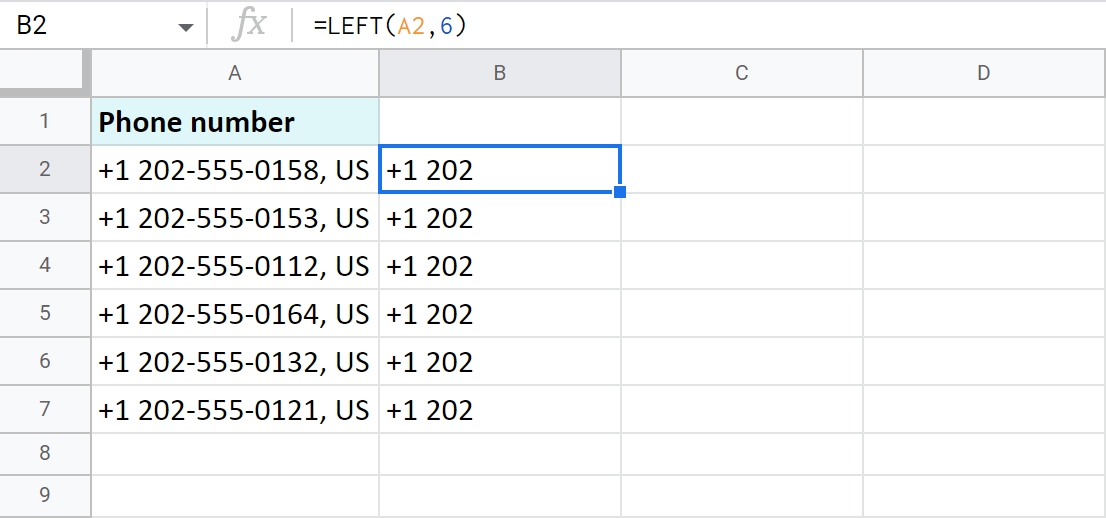The height and width of the screenshot is (518, 1106).
Task: Select column D header
Action: pos(984,73)
